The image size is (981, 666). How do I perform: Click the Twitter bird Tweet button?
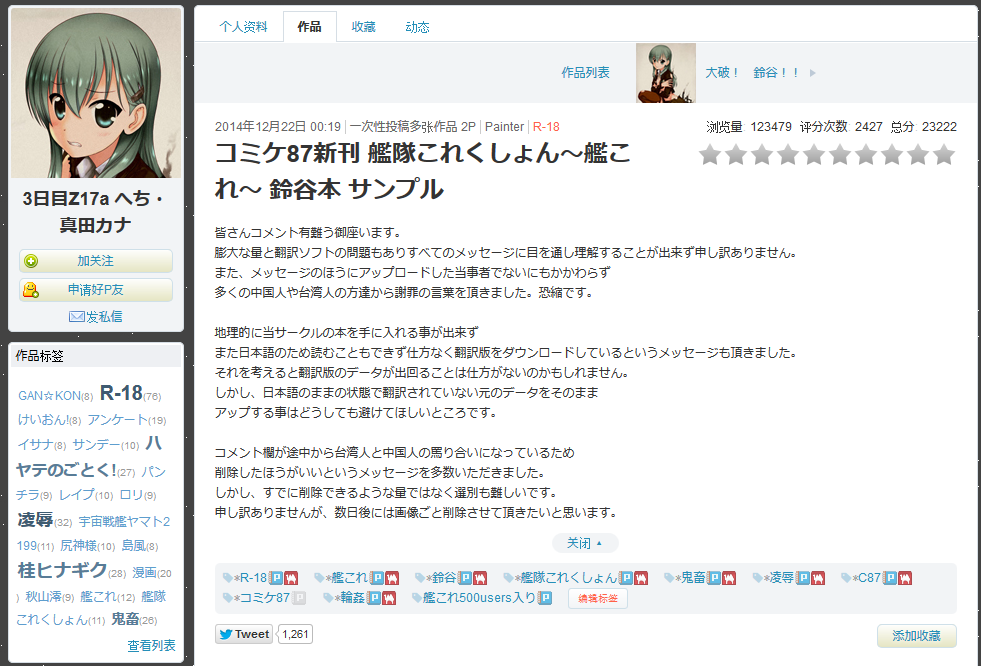click(x=244, y=634)
